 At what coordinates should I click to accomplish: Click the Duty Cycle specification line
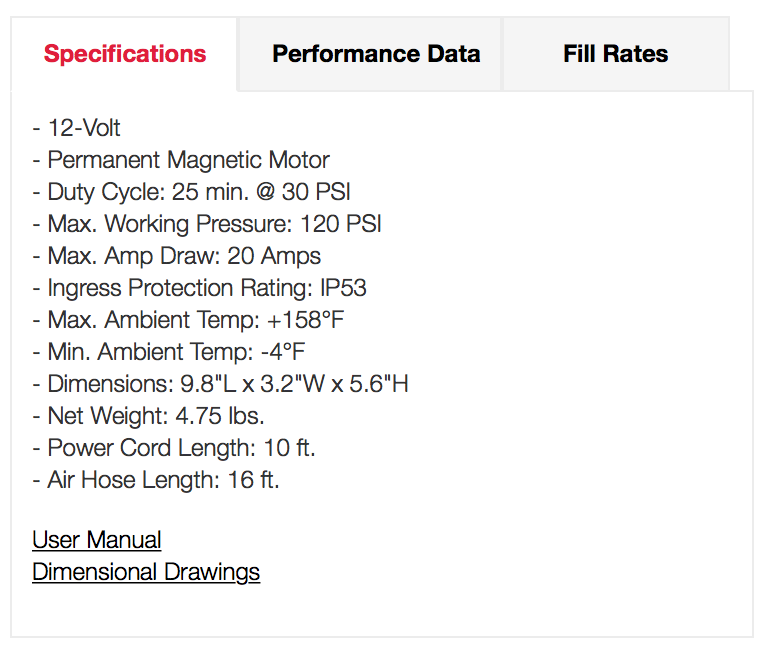point(191,192)
